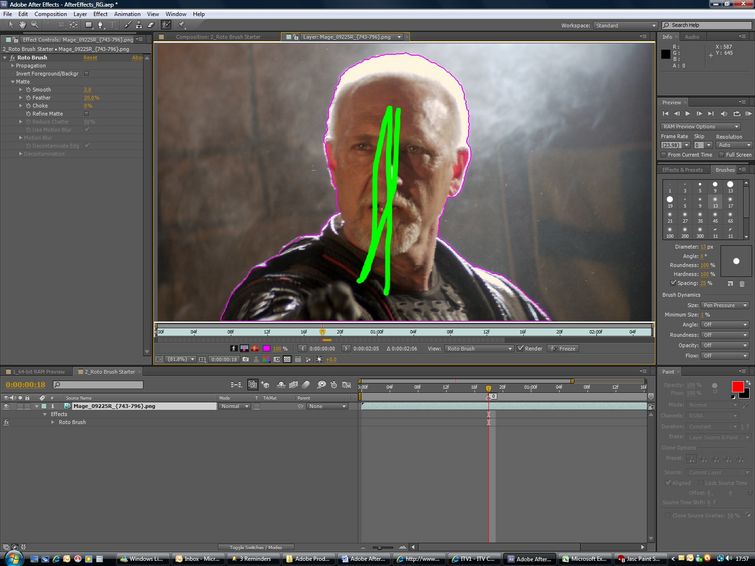Image resolution: width=755 pixels, height=566 pixels.
Task: Switch to Effects & Presets tab
Action: (x=682, y=170)
